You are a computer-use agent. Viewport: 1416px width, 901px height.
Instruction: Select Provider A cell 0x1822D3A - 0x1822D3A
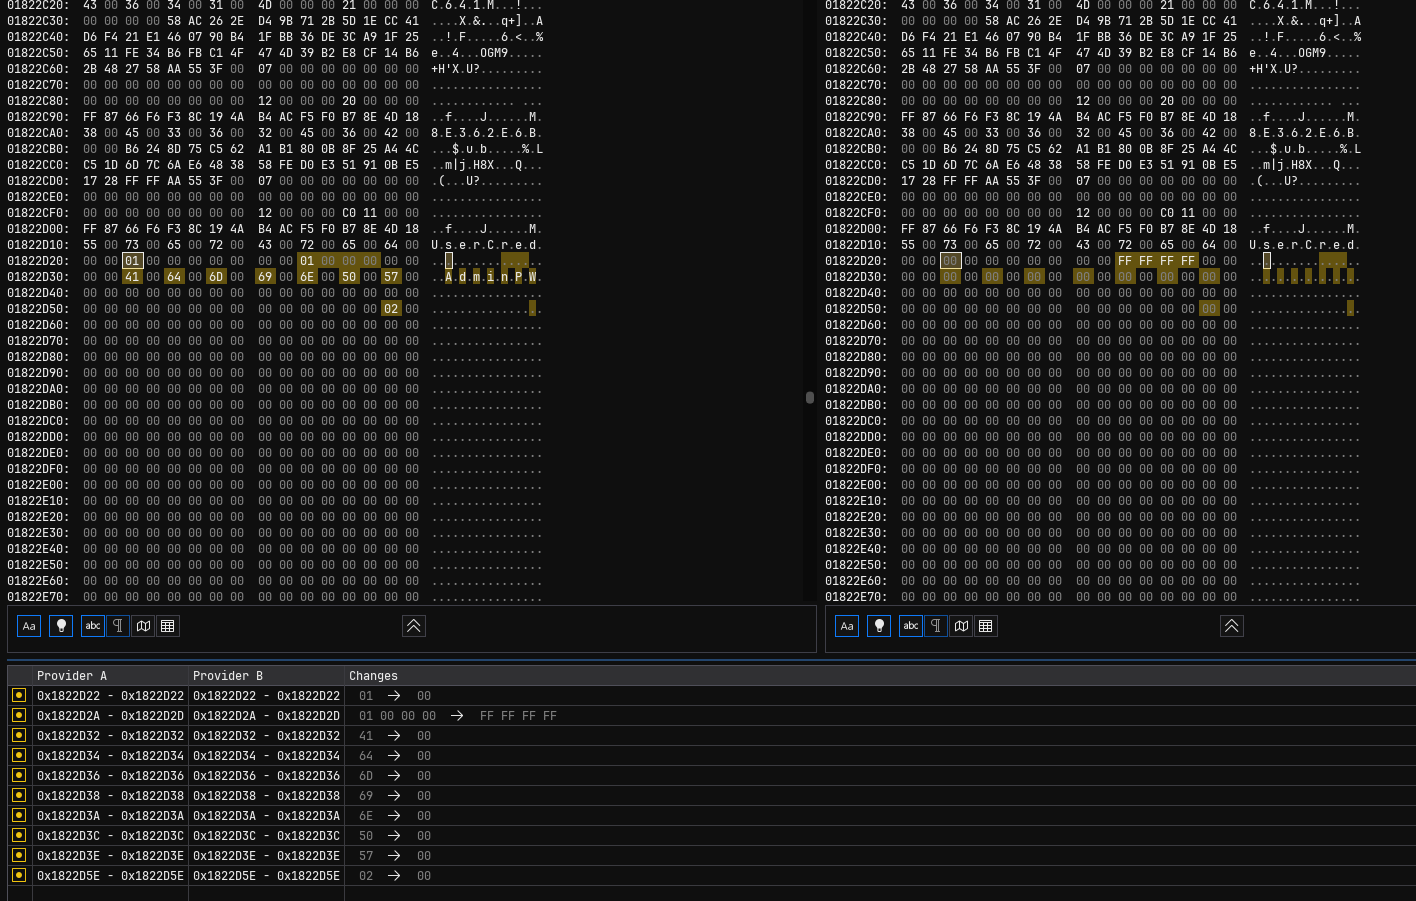(110, 816)
